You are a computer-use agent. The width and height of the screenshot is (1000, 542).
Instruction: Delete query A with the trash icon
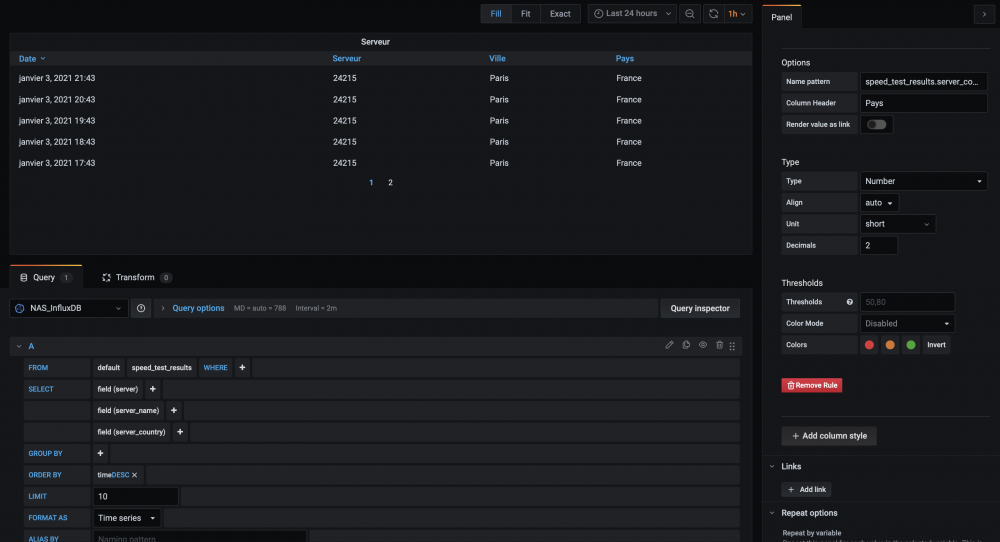point(719,345)
